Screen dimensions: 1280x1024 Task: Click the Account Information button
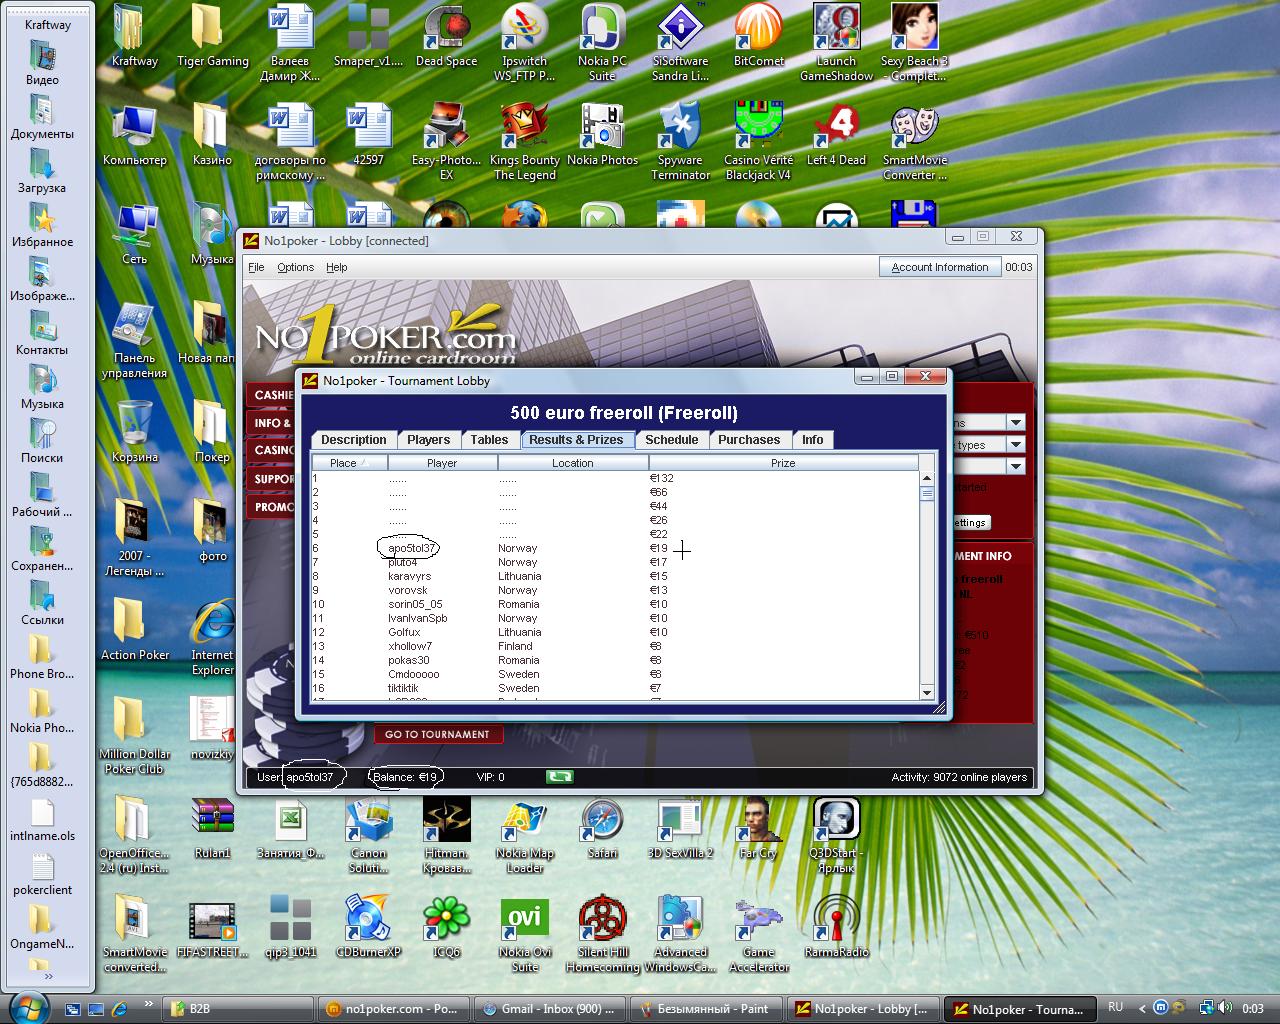click(x=939, y=267)
